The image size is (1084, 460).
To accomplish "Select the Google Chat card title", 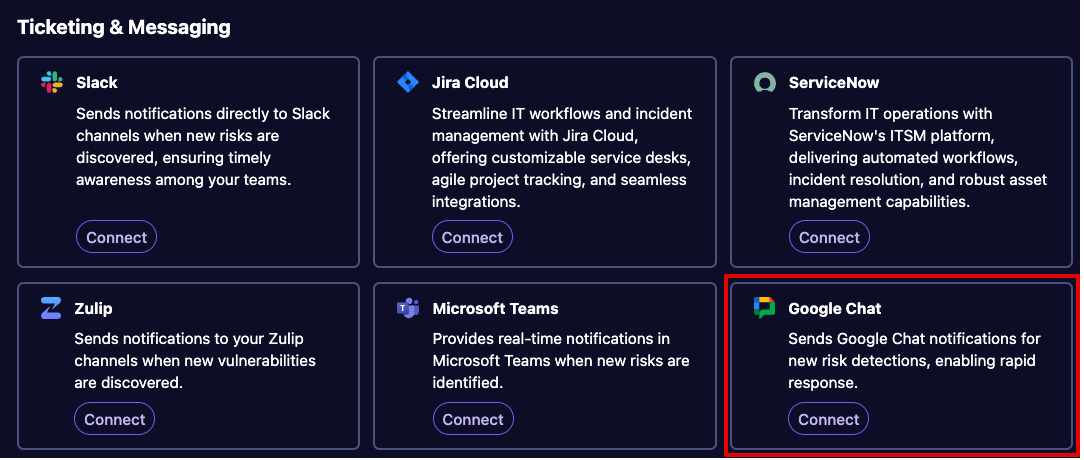I will 835,309.
